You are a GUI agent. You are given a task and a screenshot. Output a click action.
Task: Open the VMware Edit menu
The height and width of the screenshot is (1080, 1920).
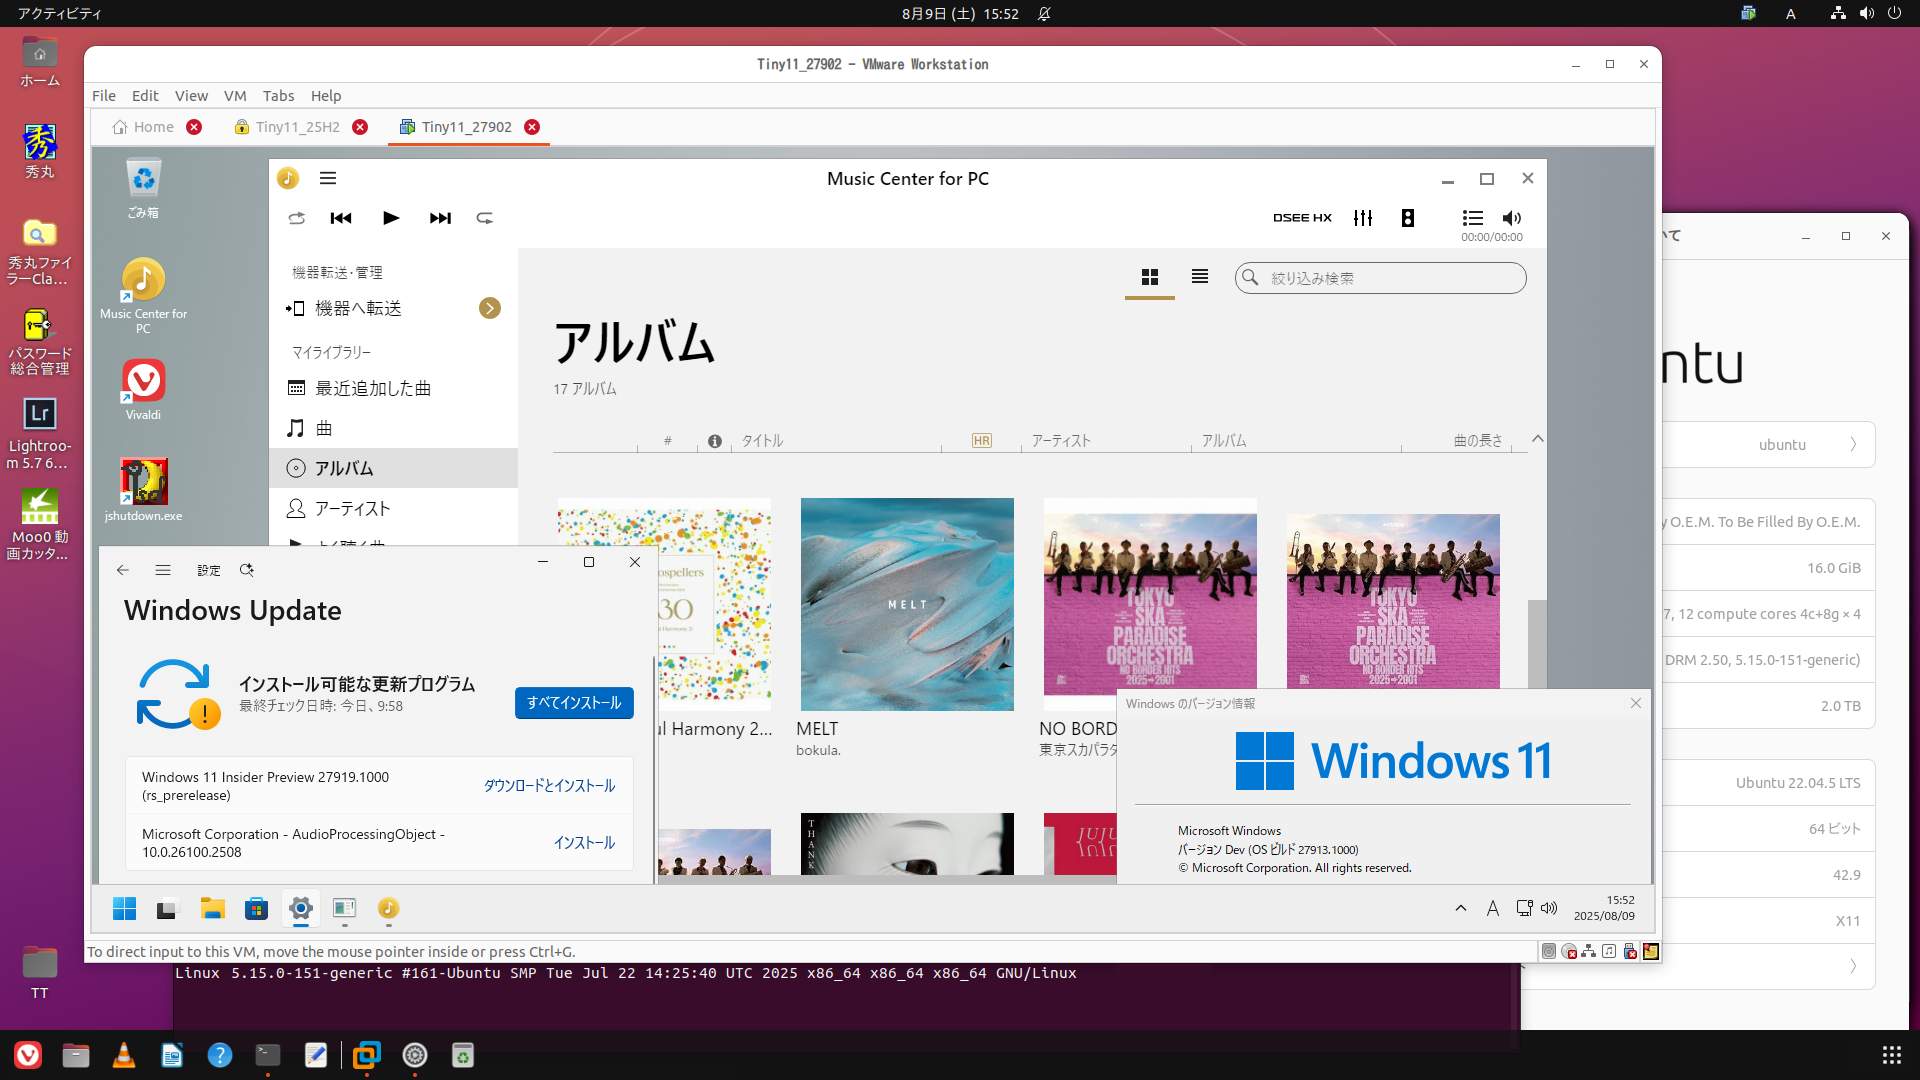[145, 96]
